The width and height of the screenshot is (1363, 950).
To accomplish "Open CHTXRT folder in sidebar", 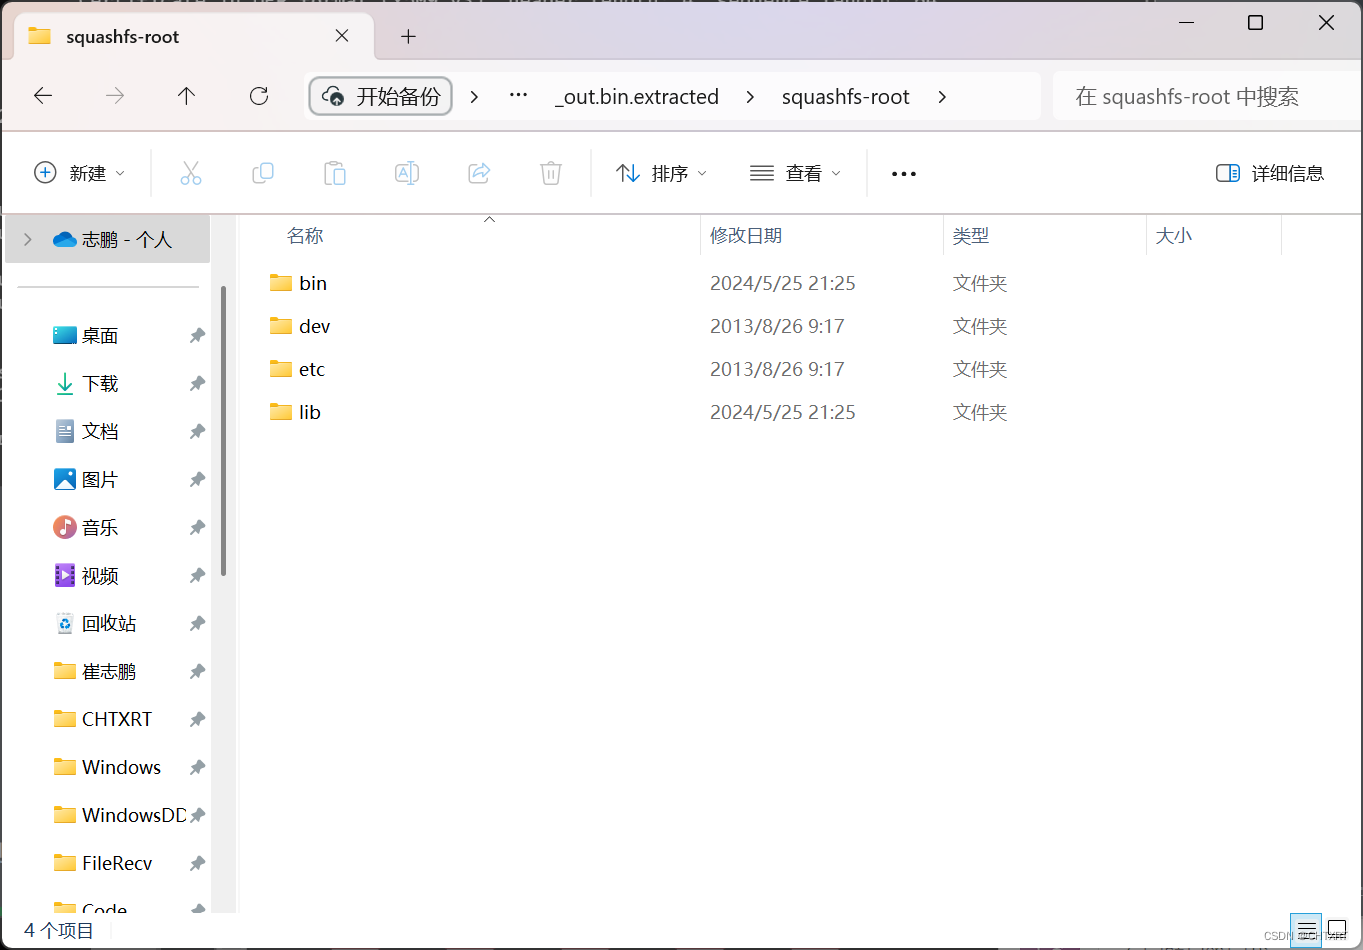I will coord(117,720).
